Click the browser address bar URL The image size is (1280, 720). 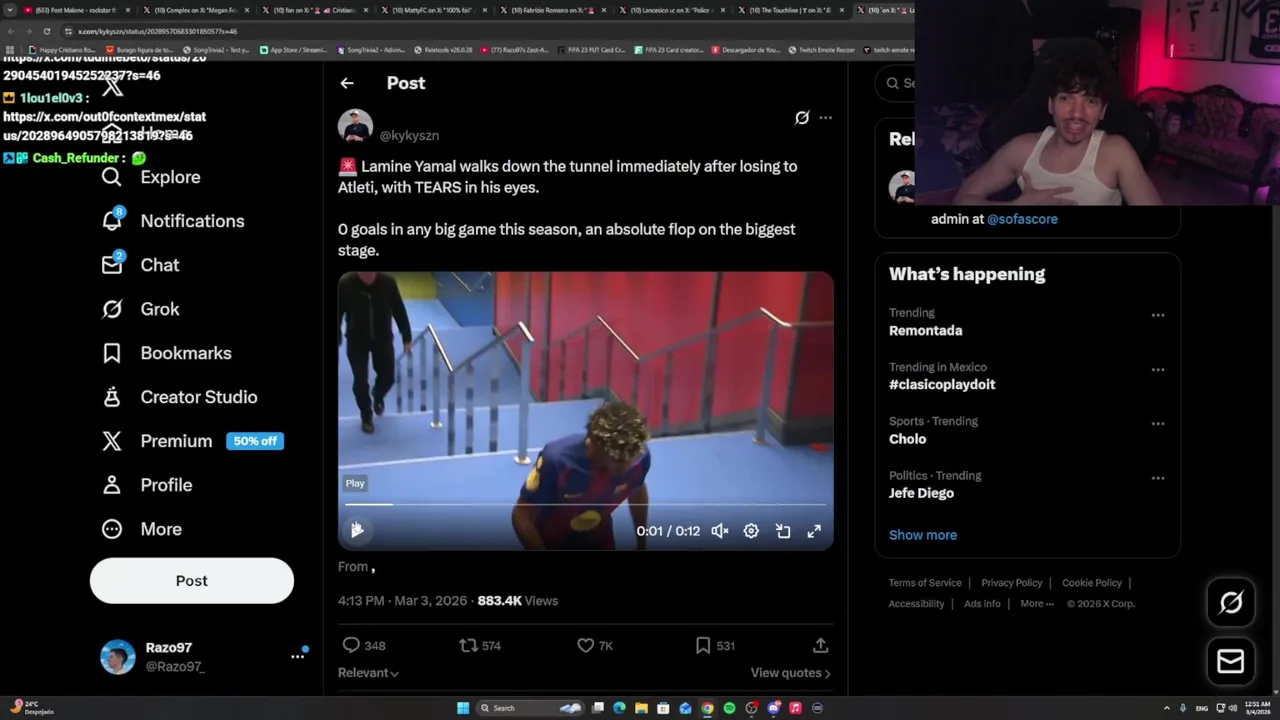pos(158,31)
